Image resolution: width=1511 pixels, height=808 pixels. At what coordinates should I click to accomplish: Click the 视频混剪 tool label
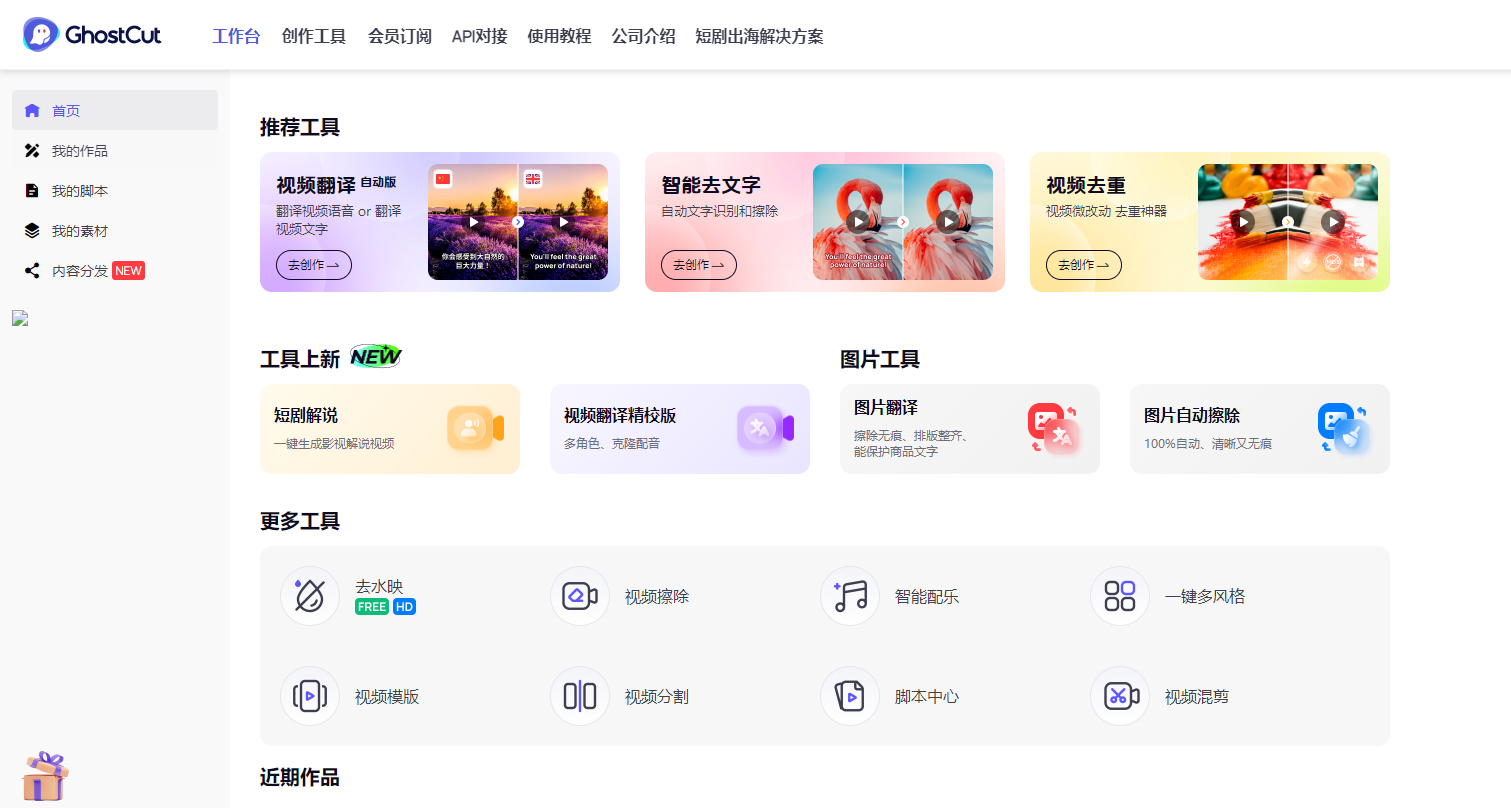1197,697
